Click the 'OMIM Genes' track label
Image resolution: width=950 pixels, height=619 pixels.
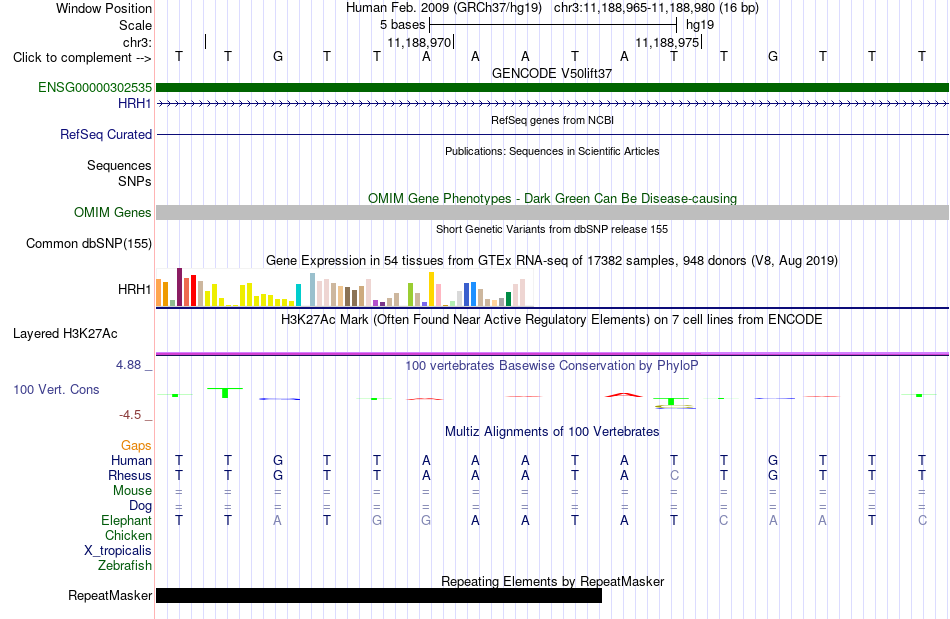click(x=112, y=213)
